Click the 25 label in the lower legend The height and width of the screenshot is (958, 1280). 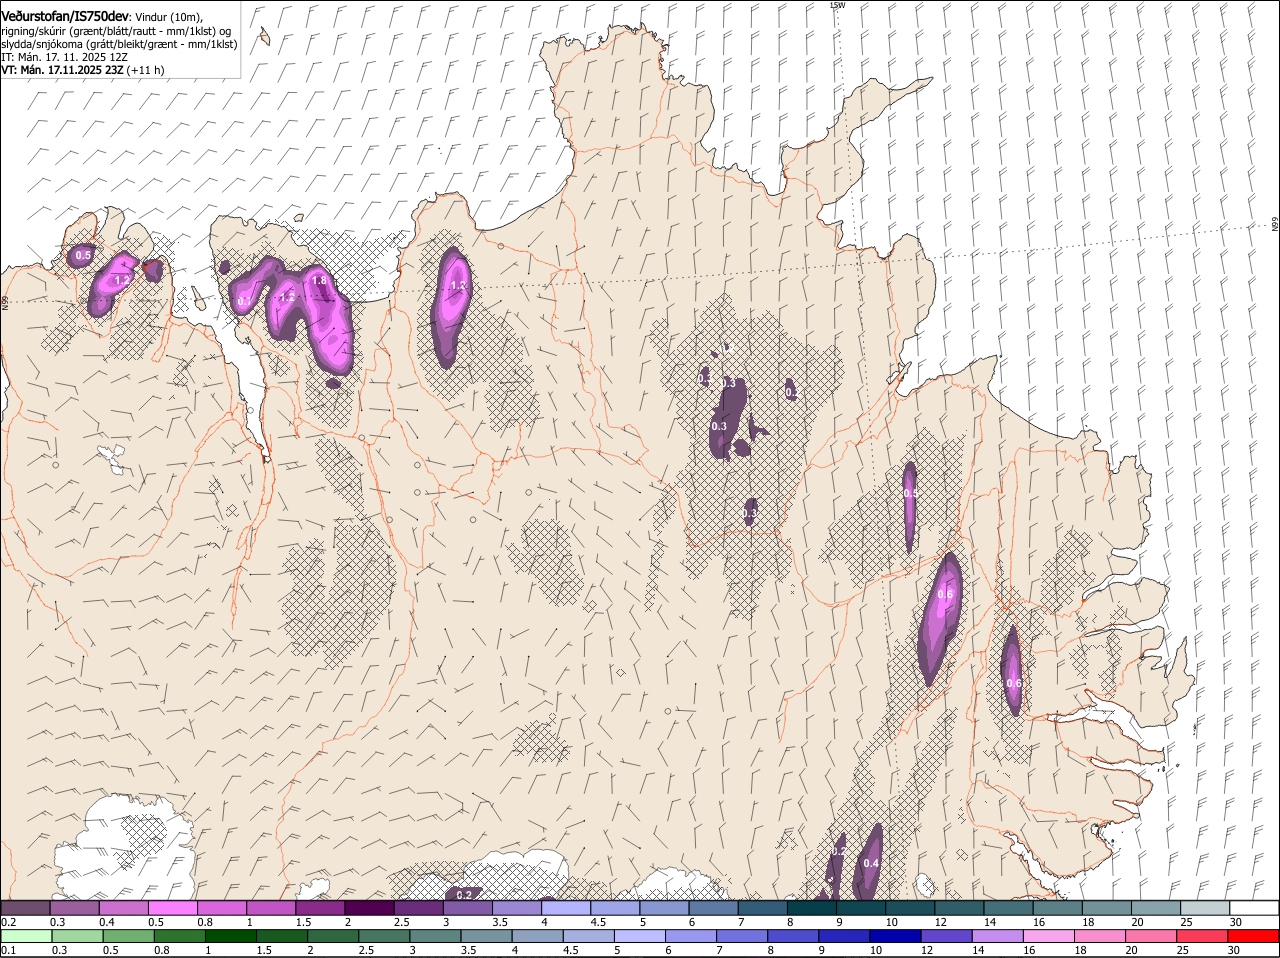tap(1182, 950)
